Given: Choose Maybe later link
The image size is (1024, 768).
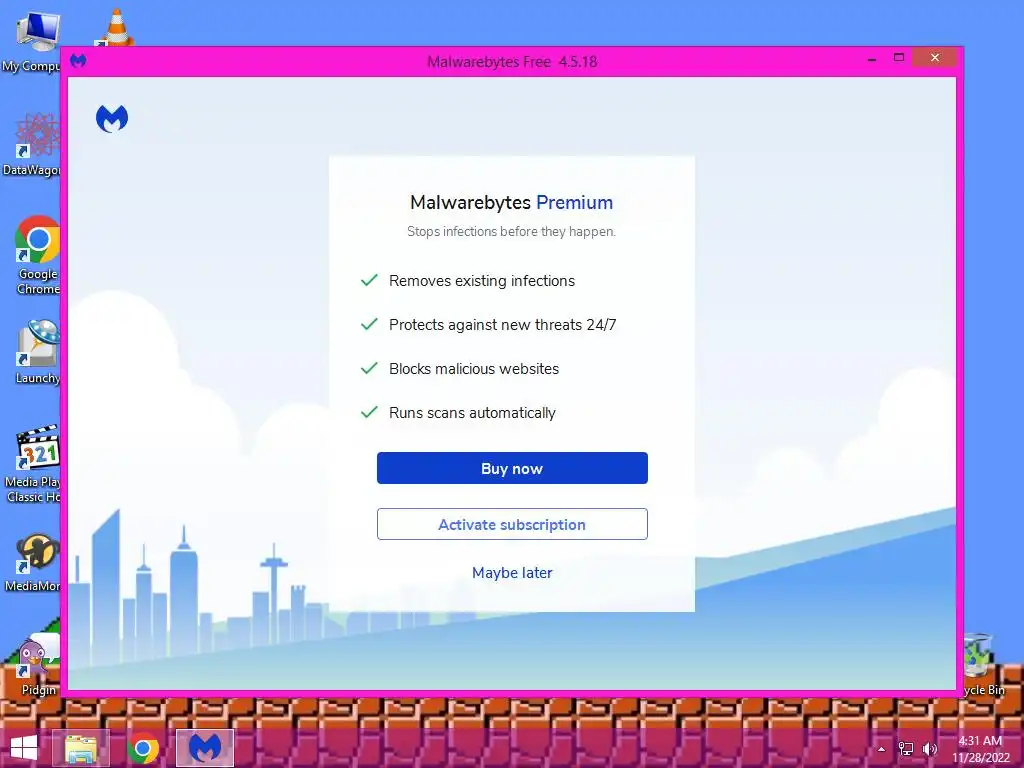Looking at the screenshot, I should point(512,573).
